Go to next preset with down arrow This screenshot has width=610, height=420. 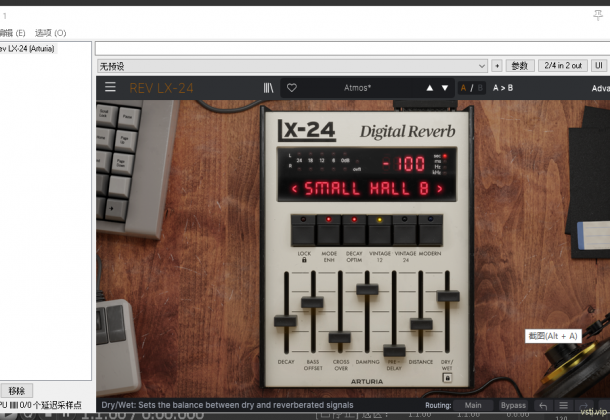coord(446,88)
